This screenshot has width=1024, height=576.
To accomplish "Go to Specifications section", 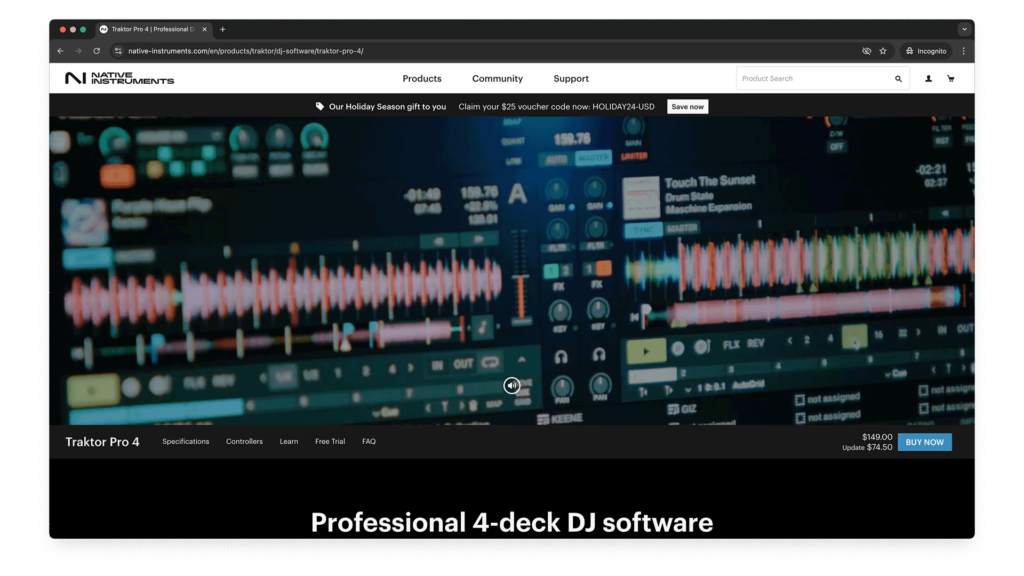I will click(x=185, y=441).
